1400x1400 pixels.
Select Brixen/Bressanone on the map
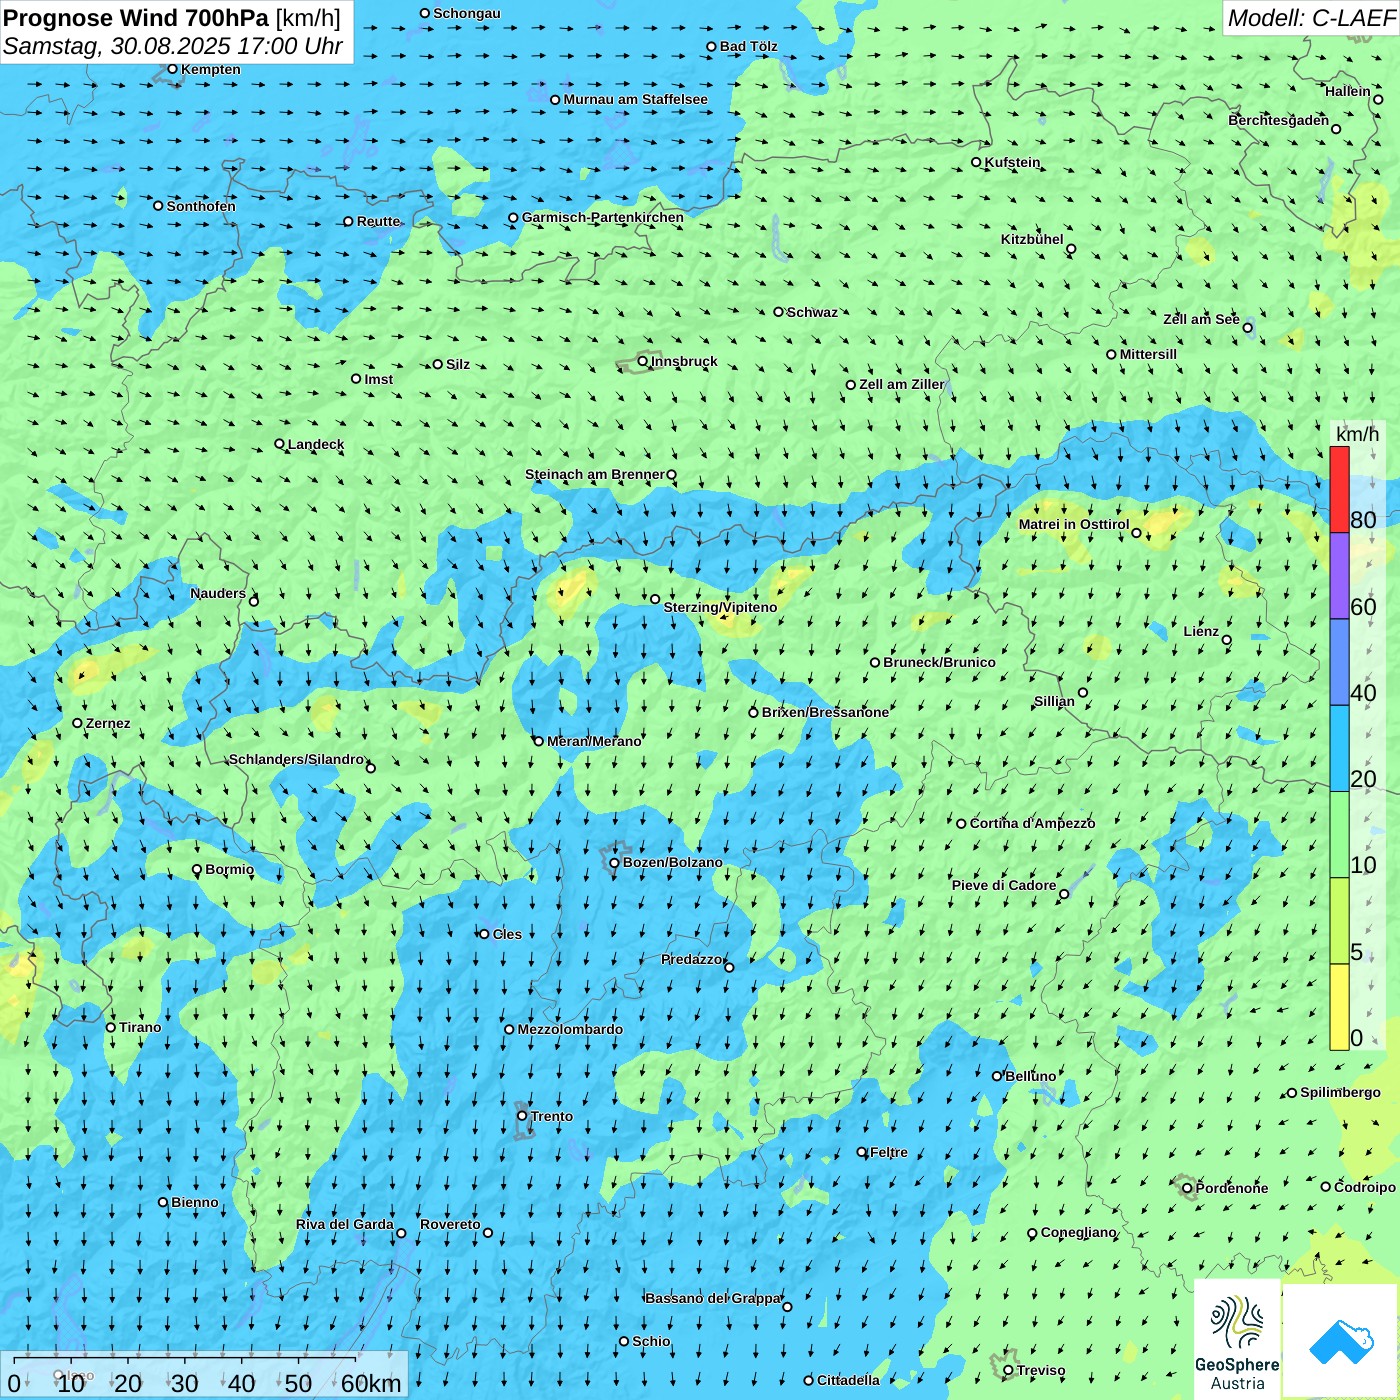pos(754,712)
